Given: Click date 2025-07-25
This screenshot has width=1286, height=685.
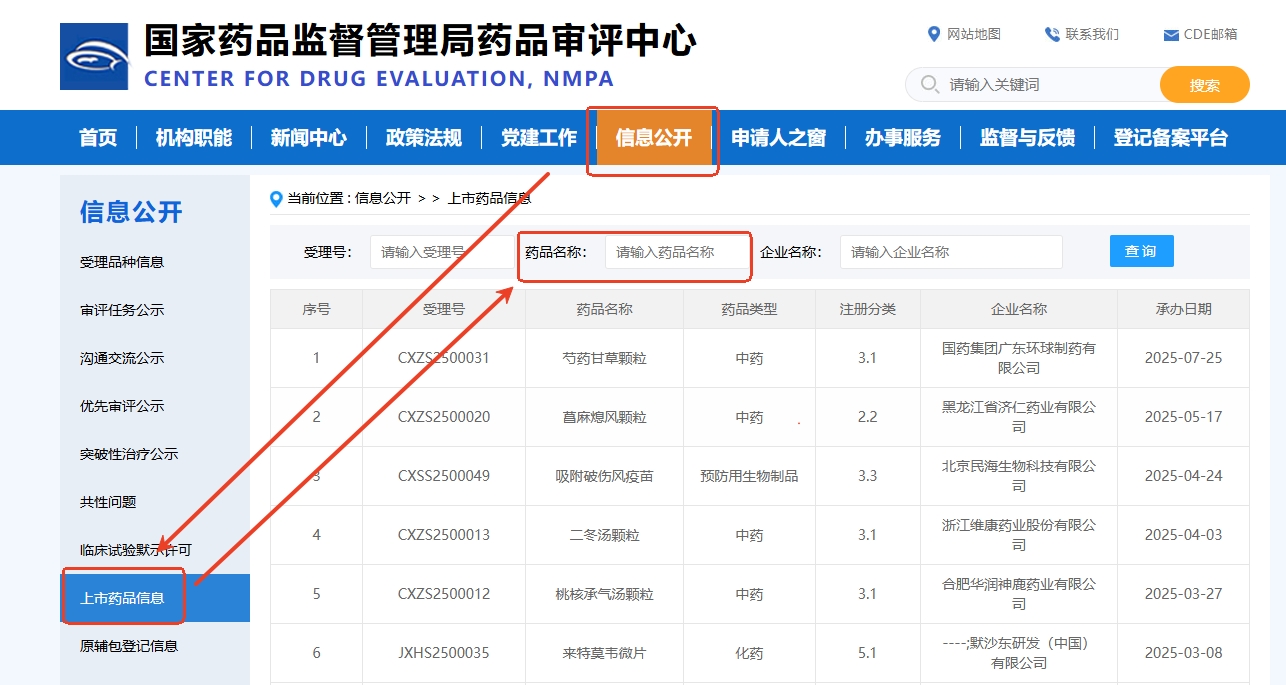Looking at the screenshot, I should pos(1183,358).
